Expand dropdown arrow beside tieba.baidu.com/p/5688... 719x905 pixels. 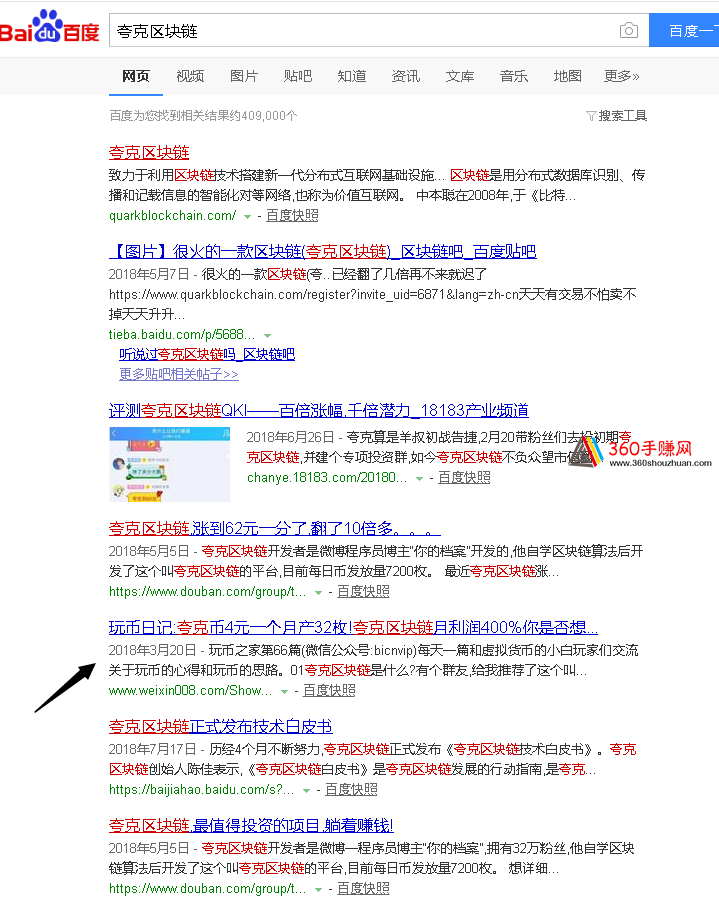[x=267, y=335]
